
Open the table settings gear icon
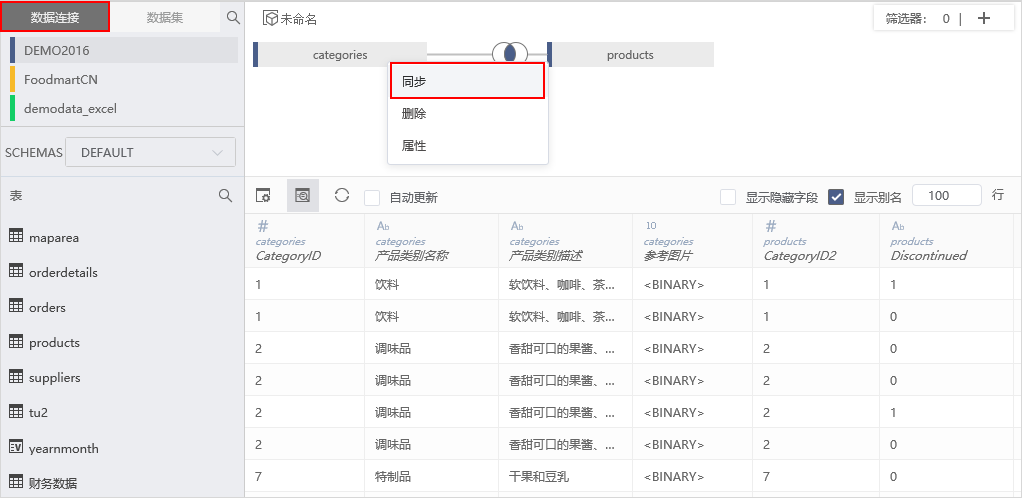click(x=263, y=196)
